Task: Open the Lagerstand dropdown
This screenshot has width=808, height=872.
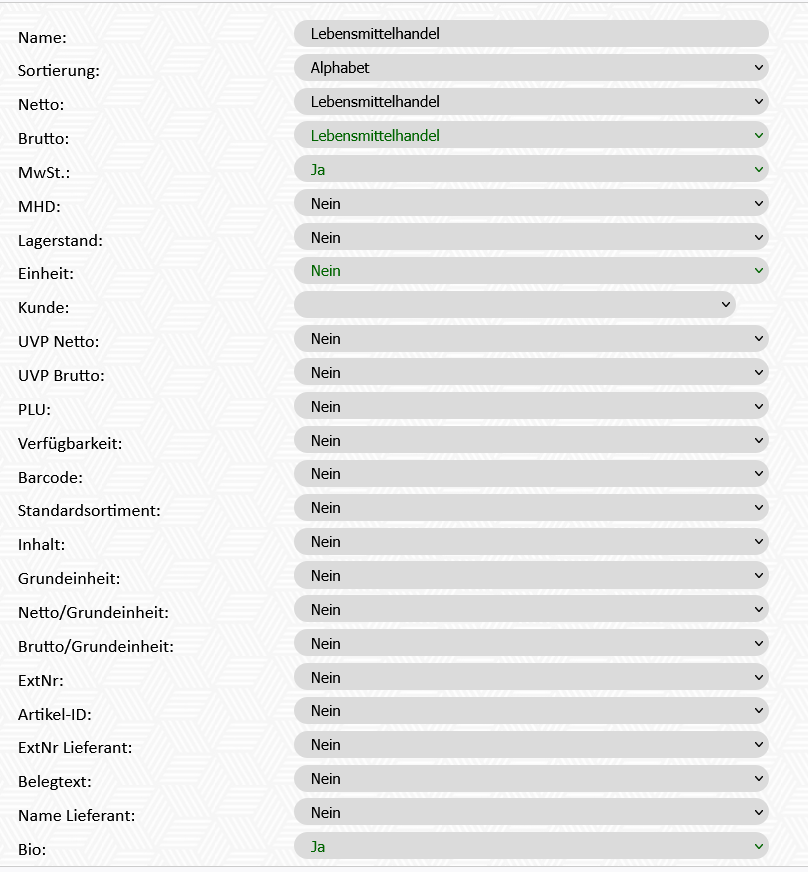Action: pos(530,238)
